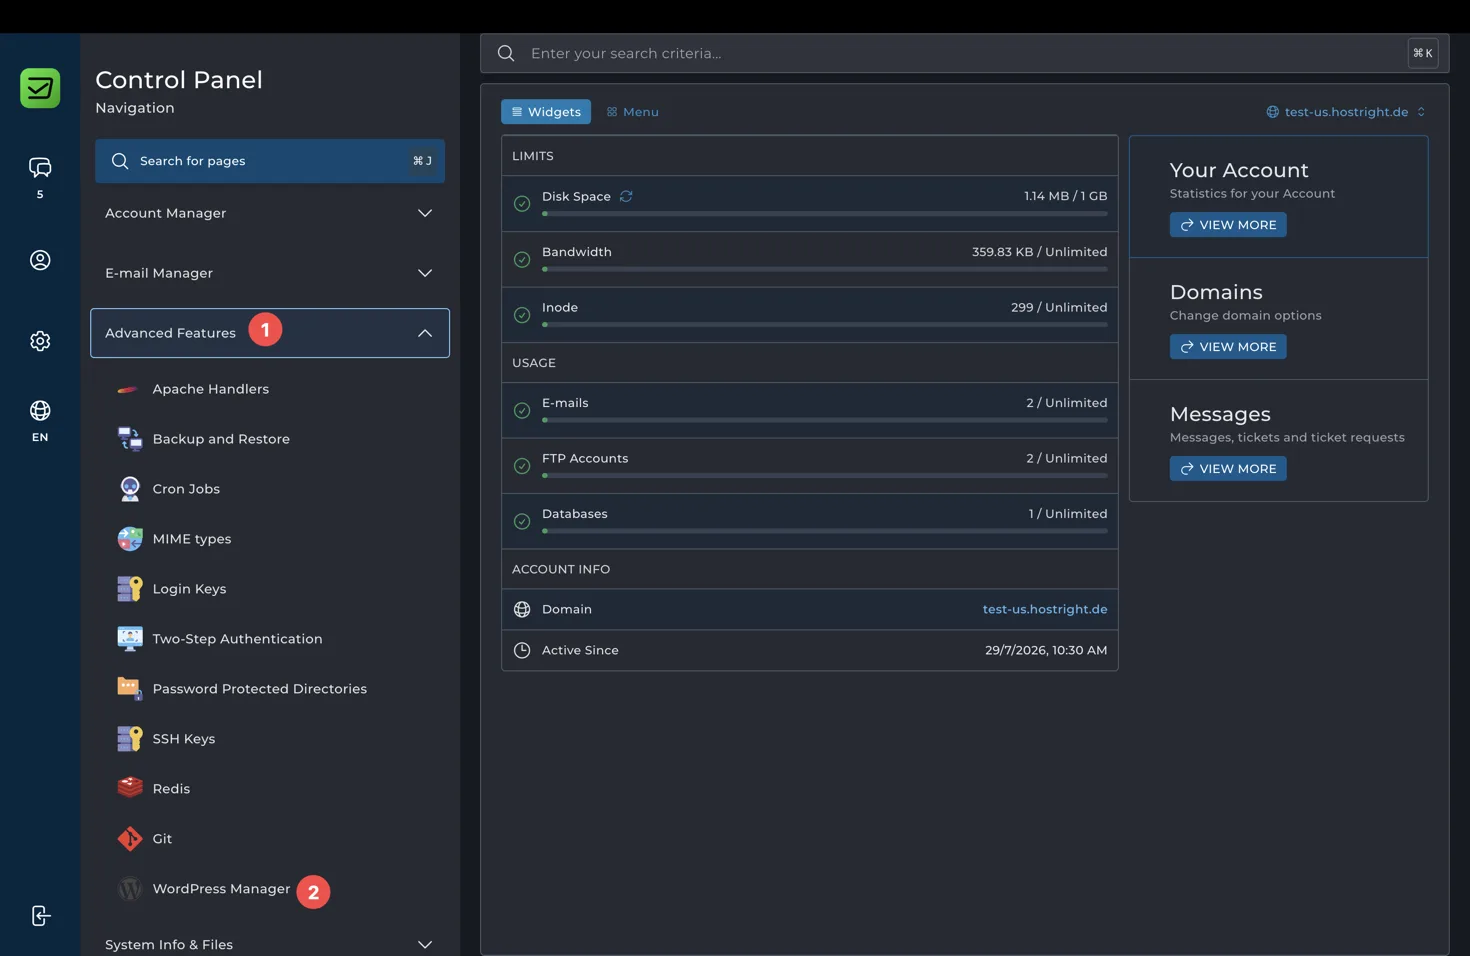1470x956 pixels.
Task: Open Backup and Restore menu entry
Action: tap(221, 439)
